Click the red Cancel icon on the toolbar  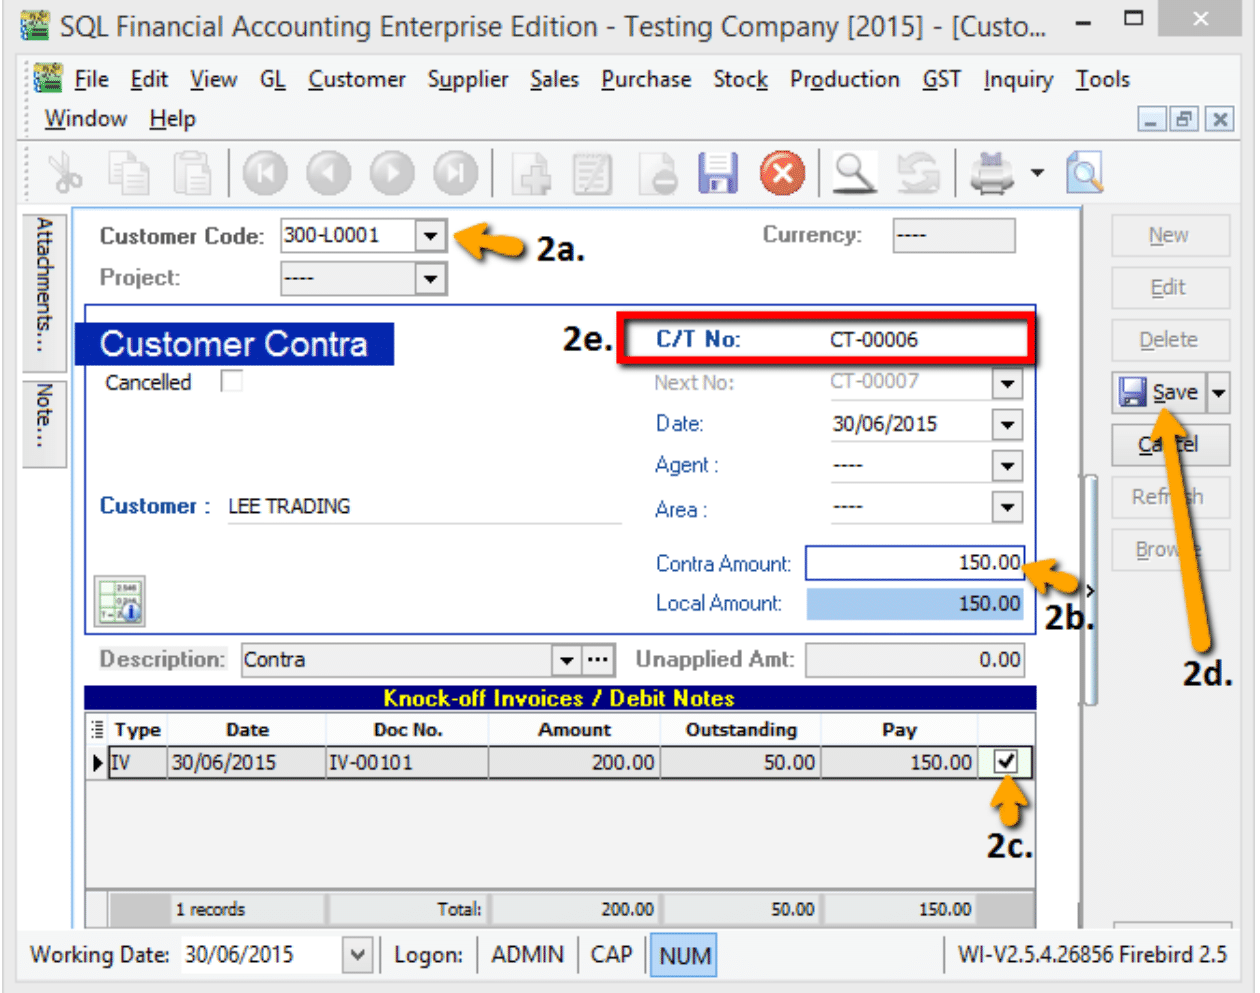(782, 172)
